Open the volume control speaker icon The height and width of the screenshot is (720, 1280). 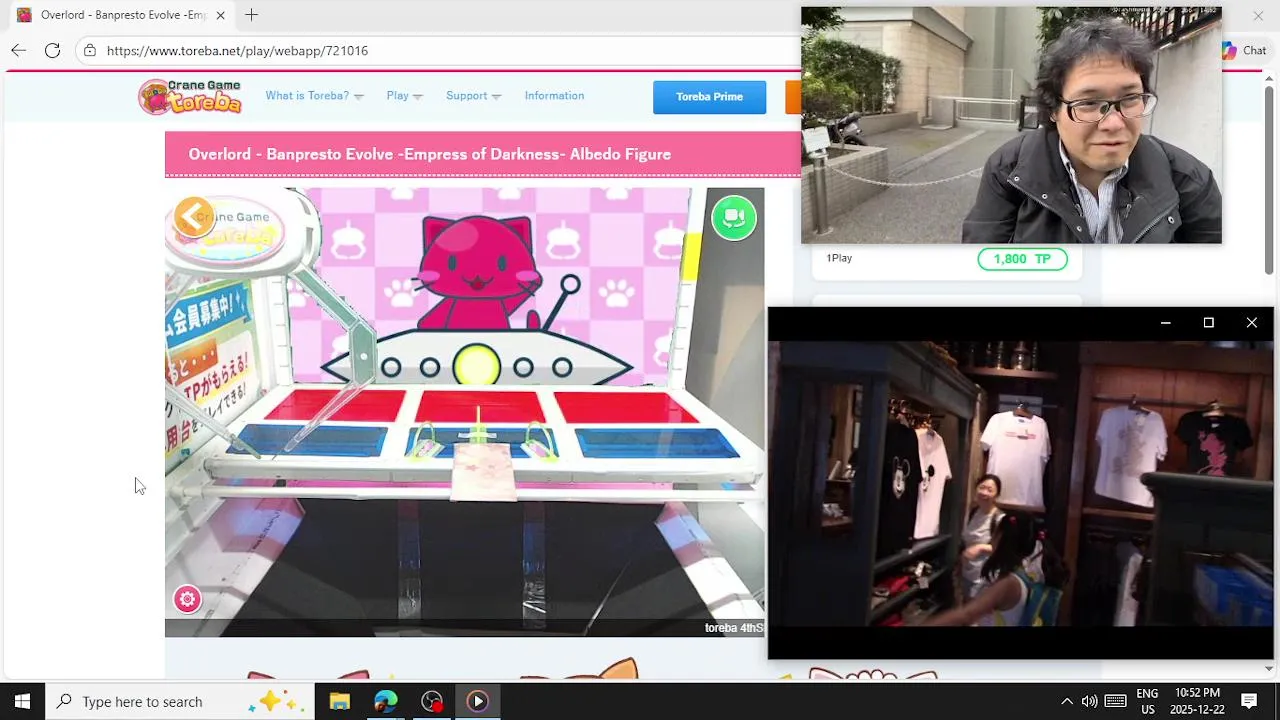[x=1089, y=701]
